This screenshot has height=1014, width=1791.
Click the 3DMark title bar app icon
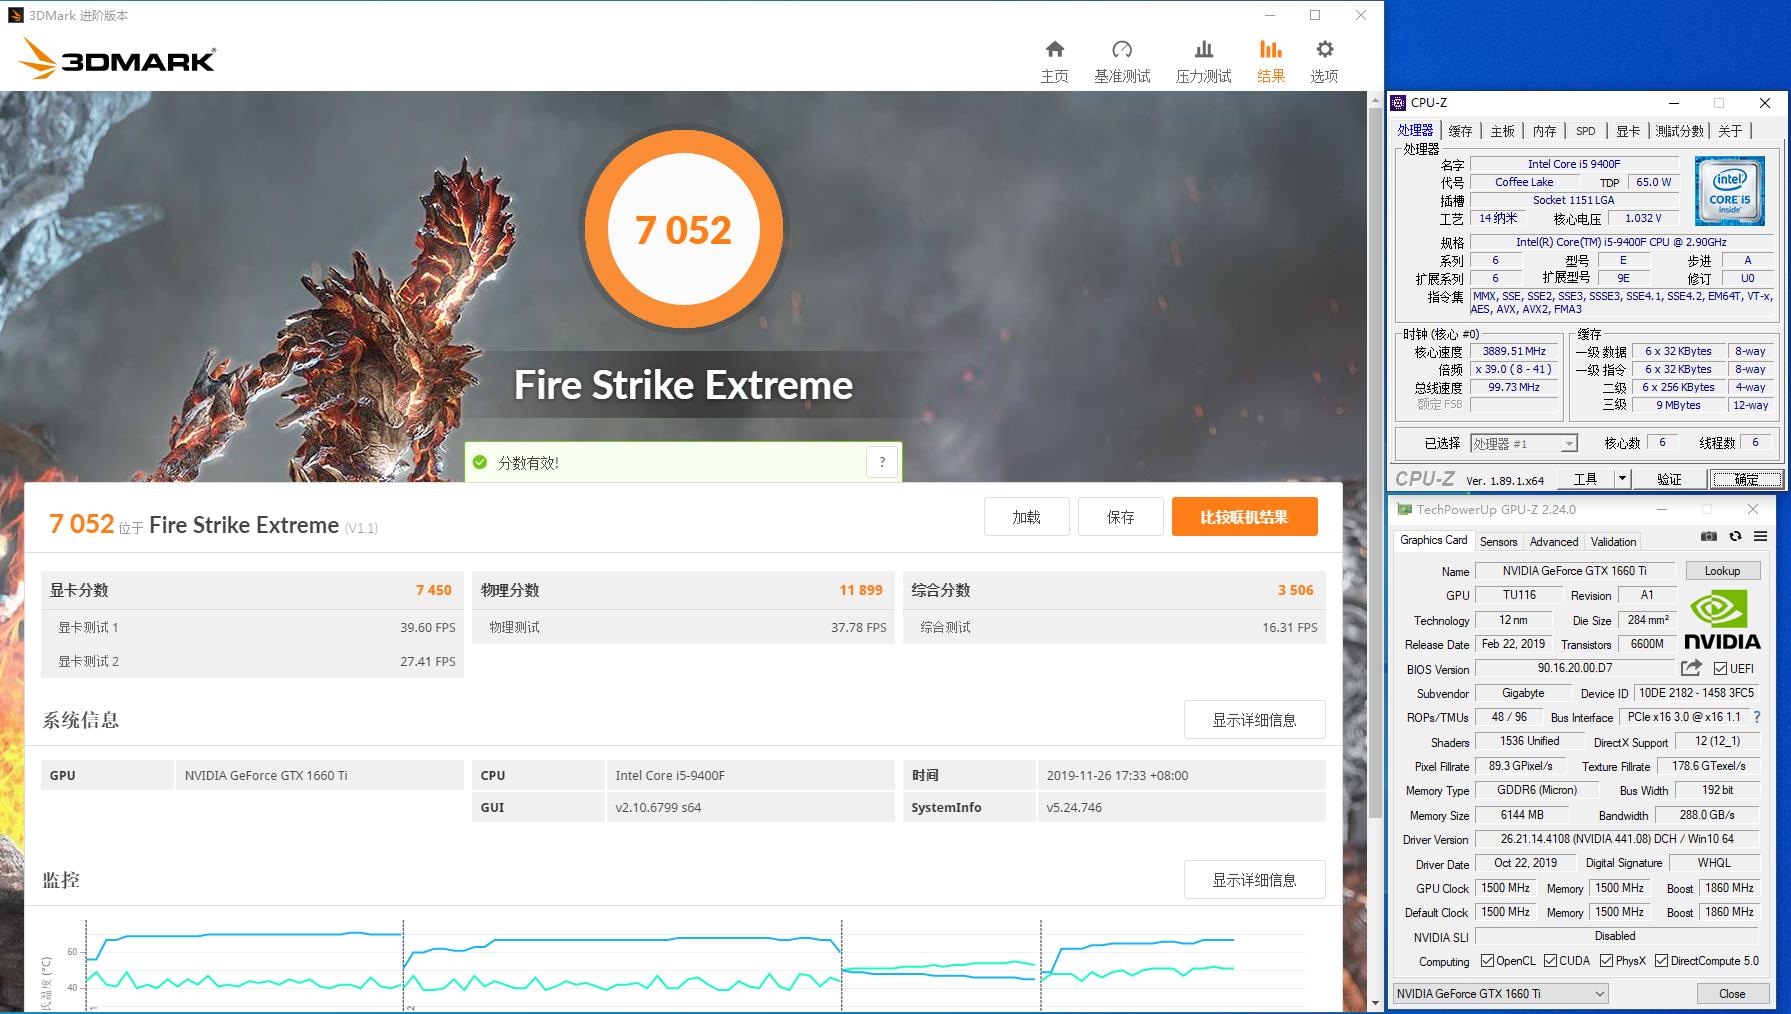click(x=15, y=15)
